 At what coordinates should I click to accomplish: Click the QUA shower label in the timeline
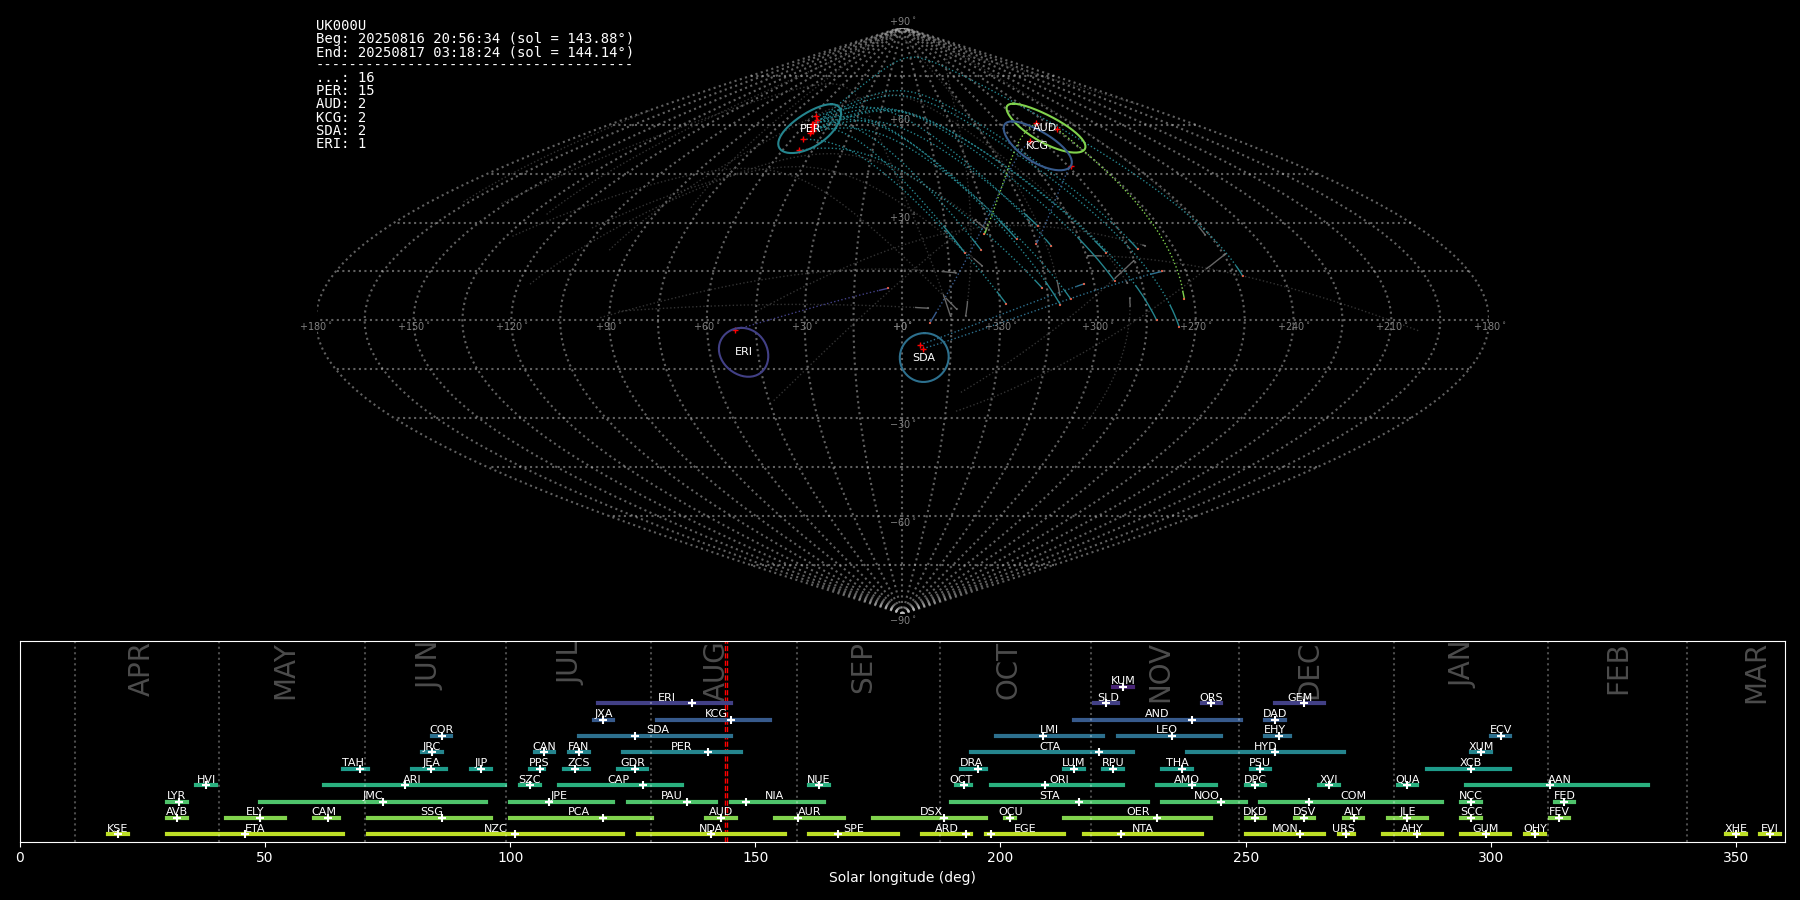1408,780
